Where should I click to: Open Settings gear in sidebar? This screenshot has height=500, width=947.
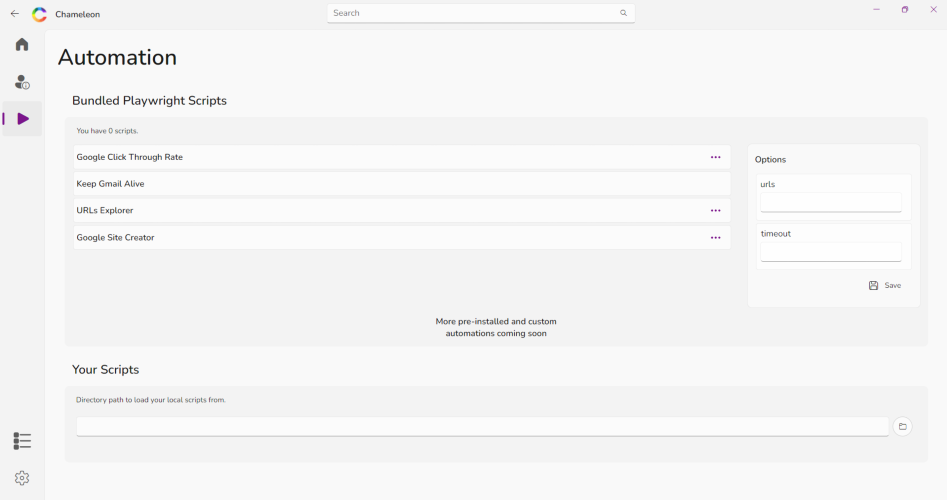pos(22,478)
